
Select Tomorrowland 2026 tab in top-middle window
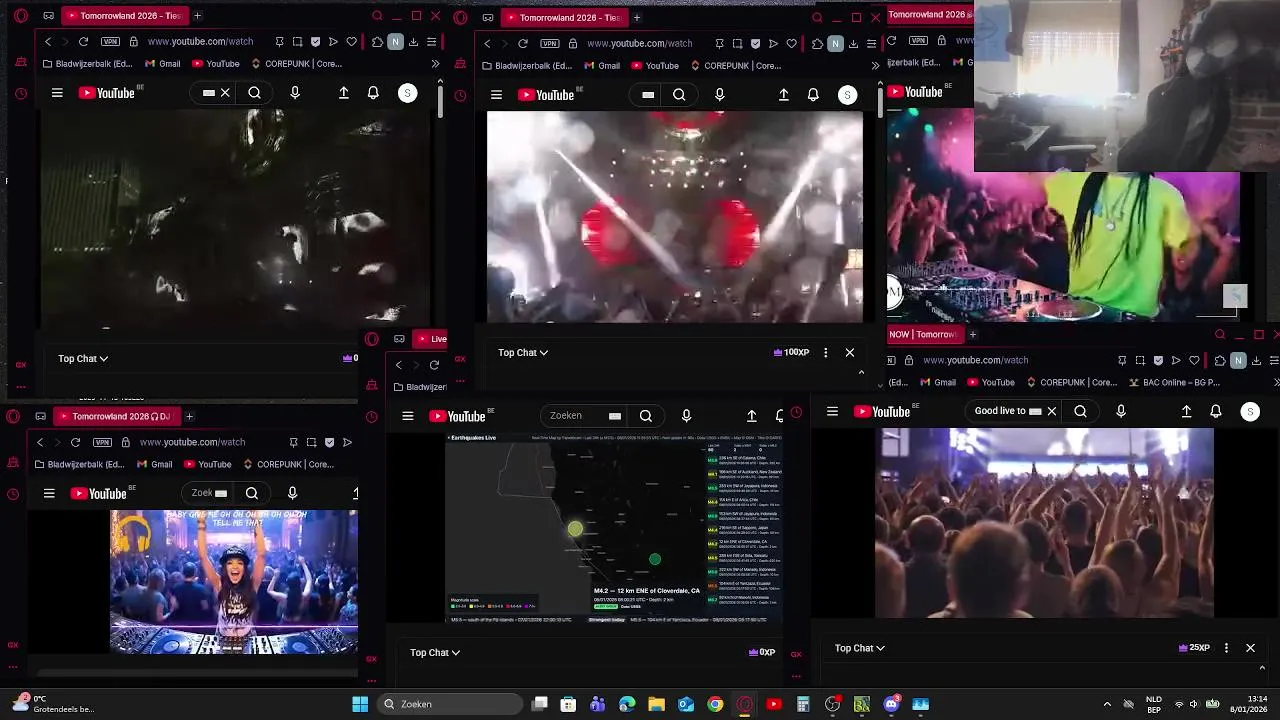pyautogui.click(x=563, y=17)
